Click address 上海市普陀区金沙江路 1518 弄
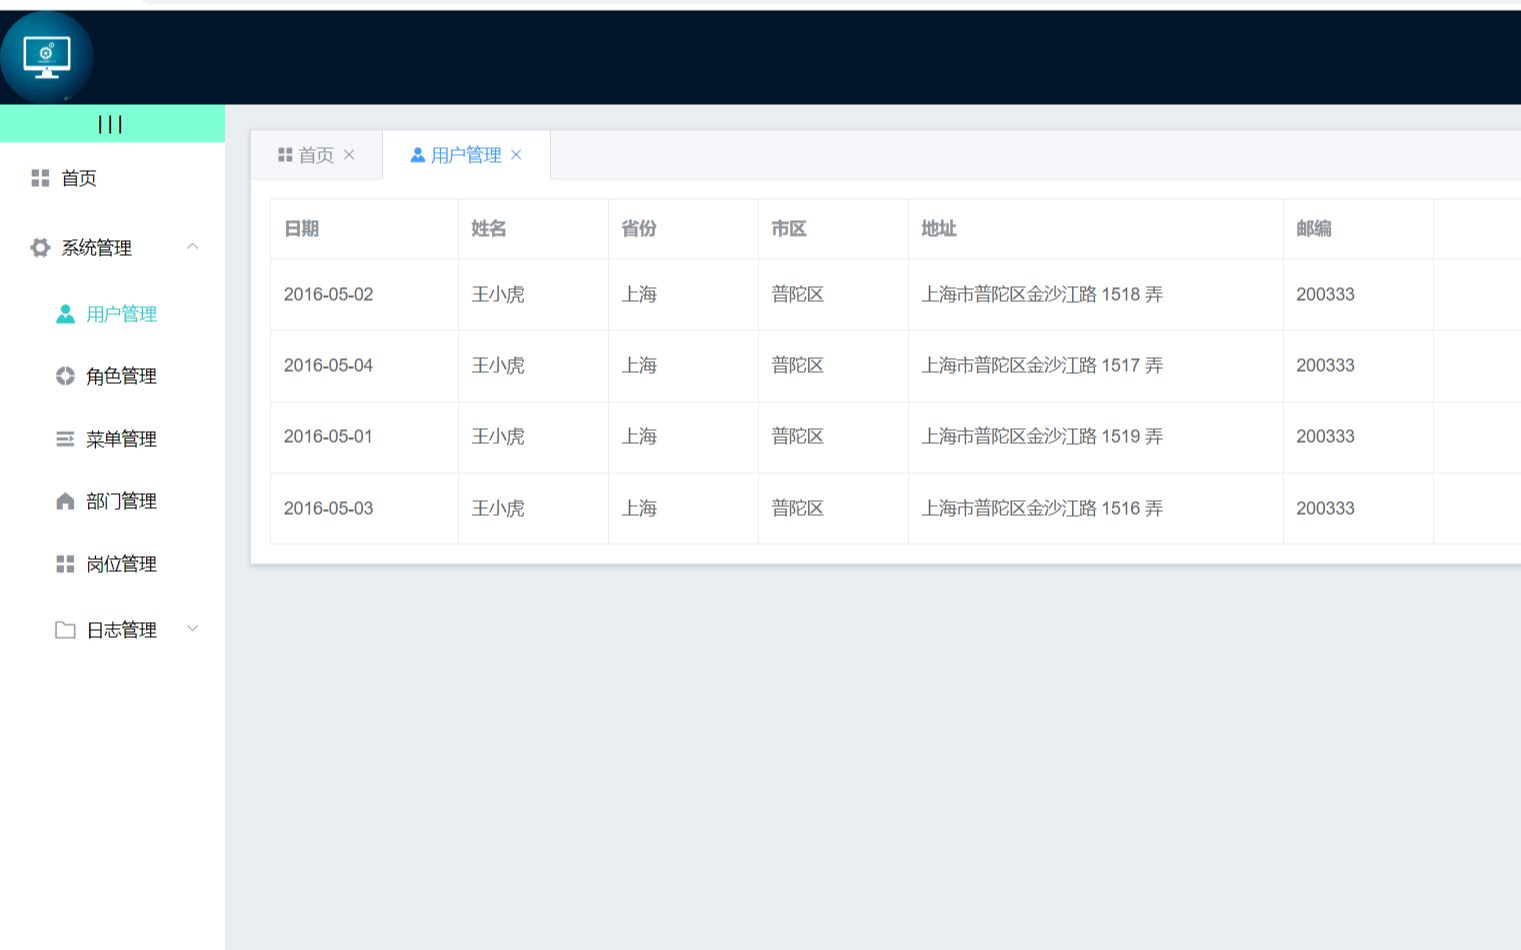This screenshot has height=950, width=1521. click(x=1042, y=295)
